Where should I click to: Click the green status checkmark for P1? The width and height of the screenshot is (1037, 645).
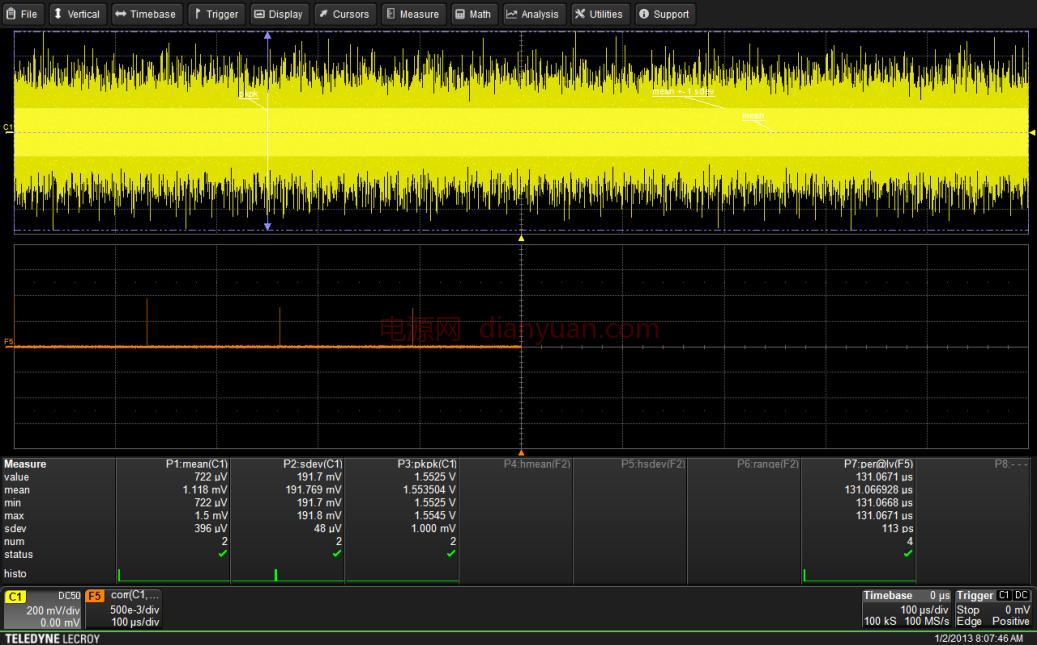222,554
